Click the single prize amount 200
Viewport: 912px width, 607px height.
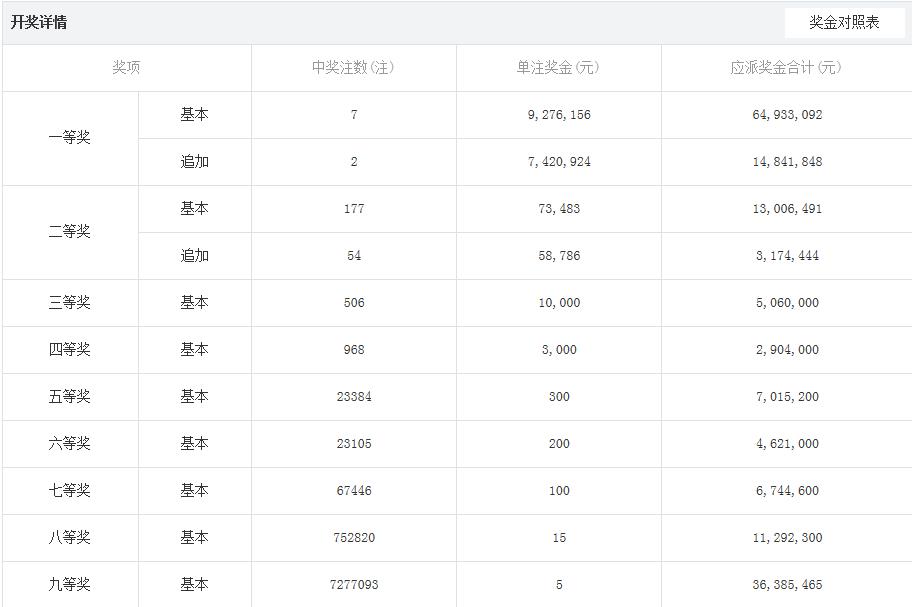tap(559, 444)
